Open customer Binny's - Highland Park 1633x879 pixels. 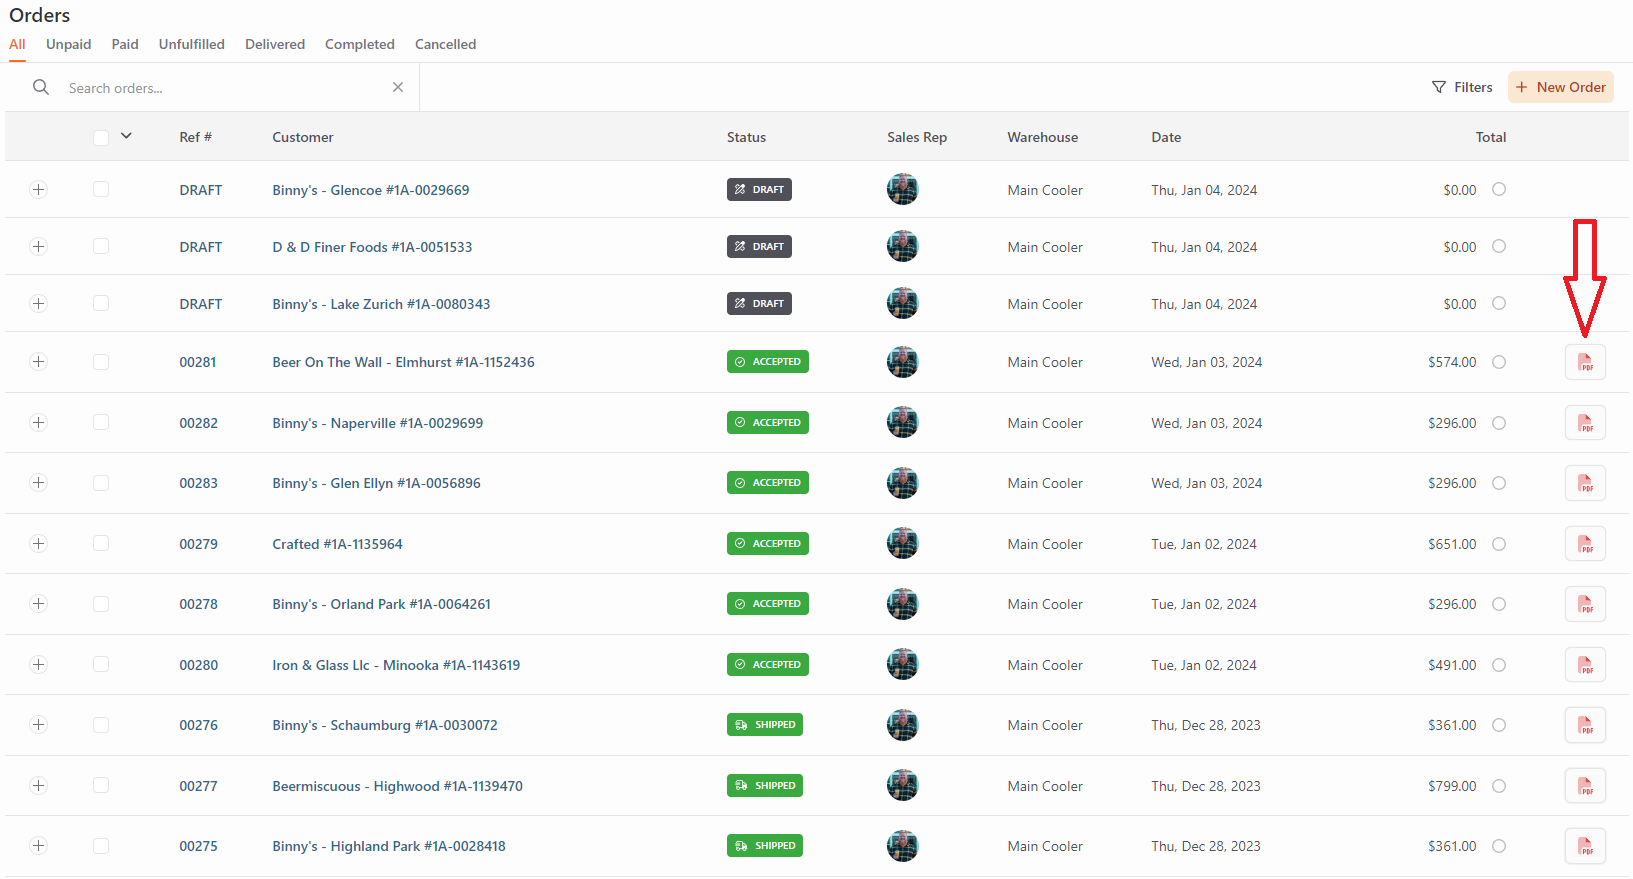tap(389, 846)
